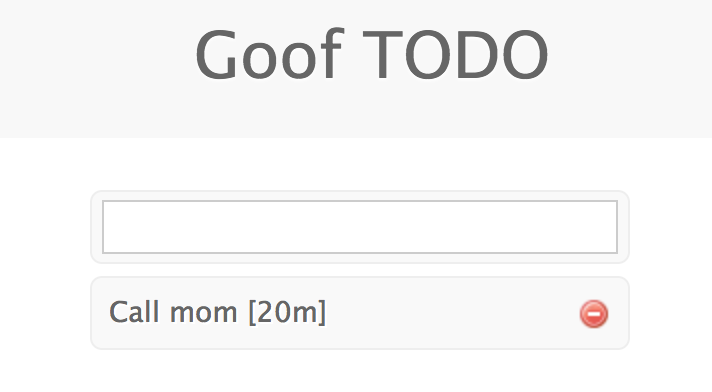Image resolution: width=712 pixels, height=392 pixels.
Task: Click the red minus remove icon
Action: pos(593,313)
